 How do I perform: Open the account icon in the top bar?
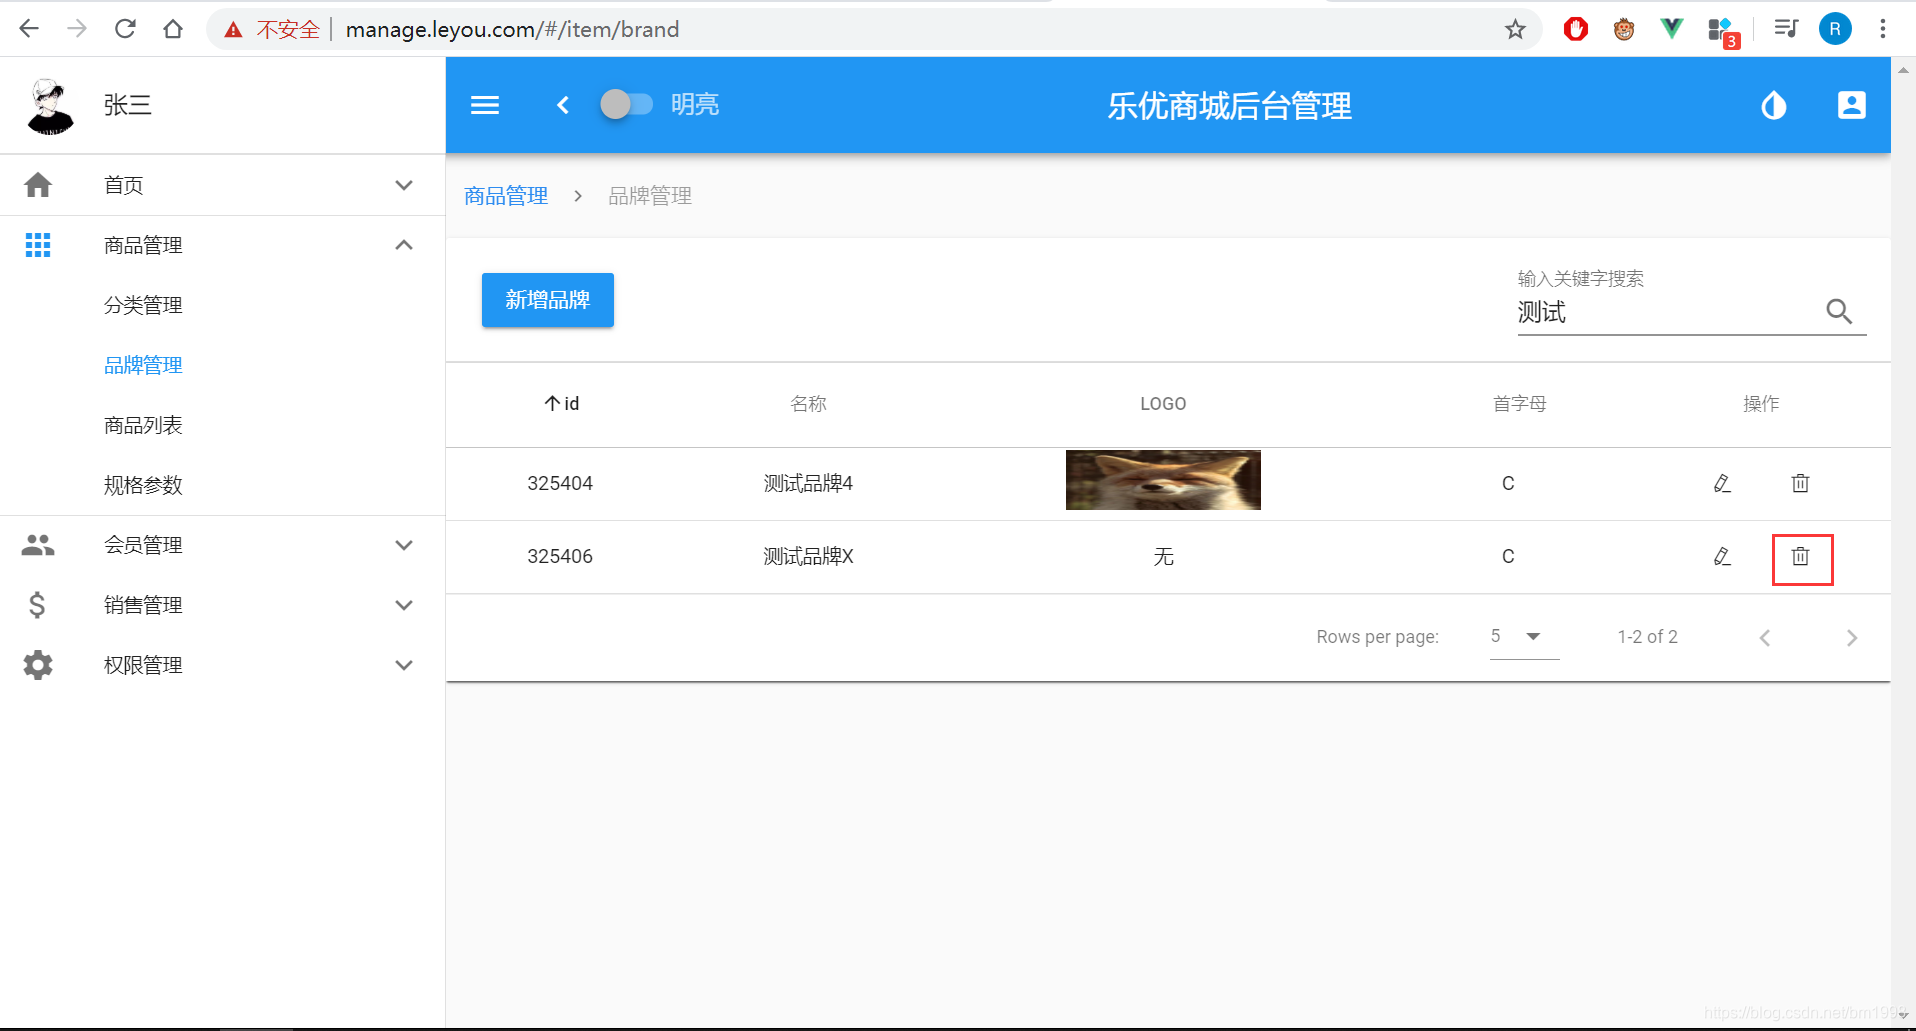pos(1851,105)
